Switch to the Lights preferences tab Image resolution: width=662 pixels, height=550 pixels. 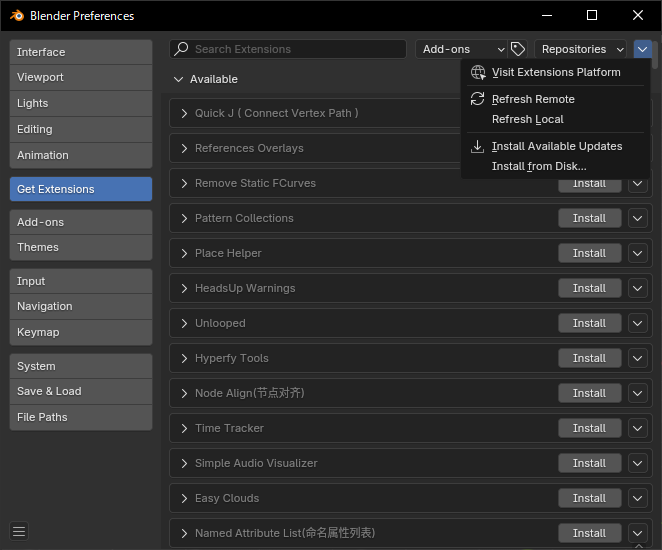pos(81,103)
